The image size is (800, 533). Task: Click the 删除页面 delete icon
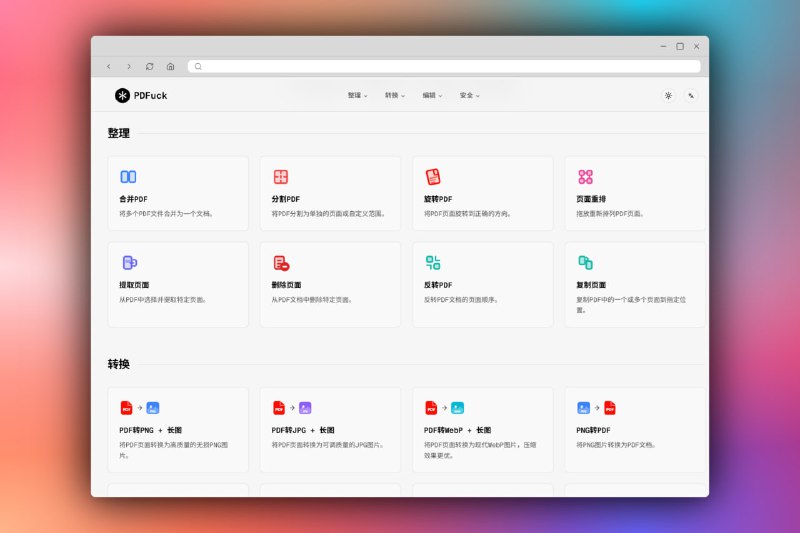pos(281,263)
